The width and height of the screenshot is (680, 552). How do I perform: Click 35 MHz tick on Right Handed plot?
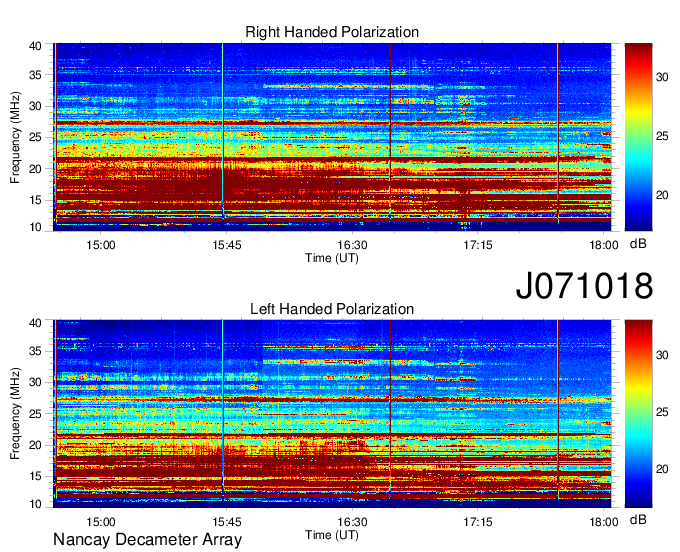coord(35,75)
